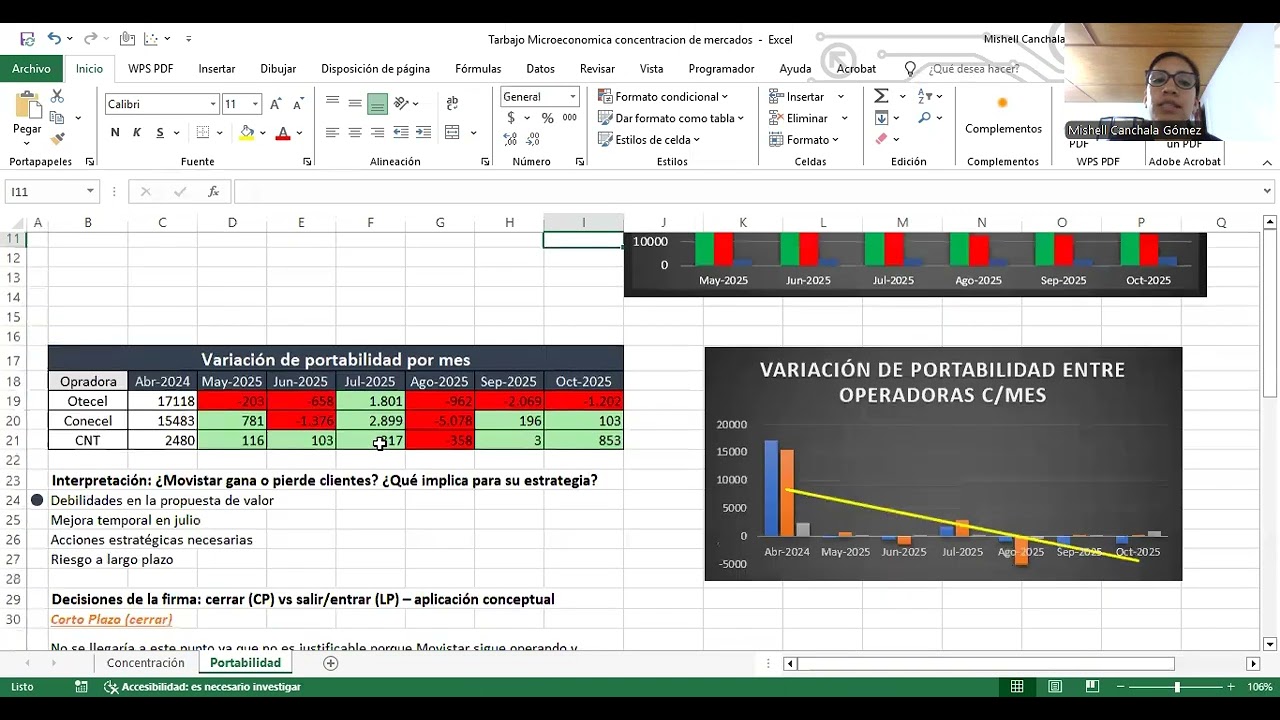The width and height of the screenshot is (1280, 720).
Task: Expand the Formato condicional menu
Action: click(x=663, y=96)
